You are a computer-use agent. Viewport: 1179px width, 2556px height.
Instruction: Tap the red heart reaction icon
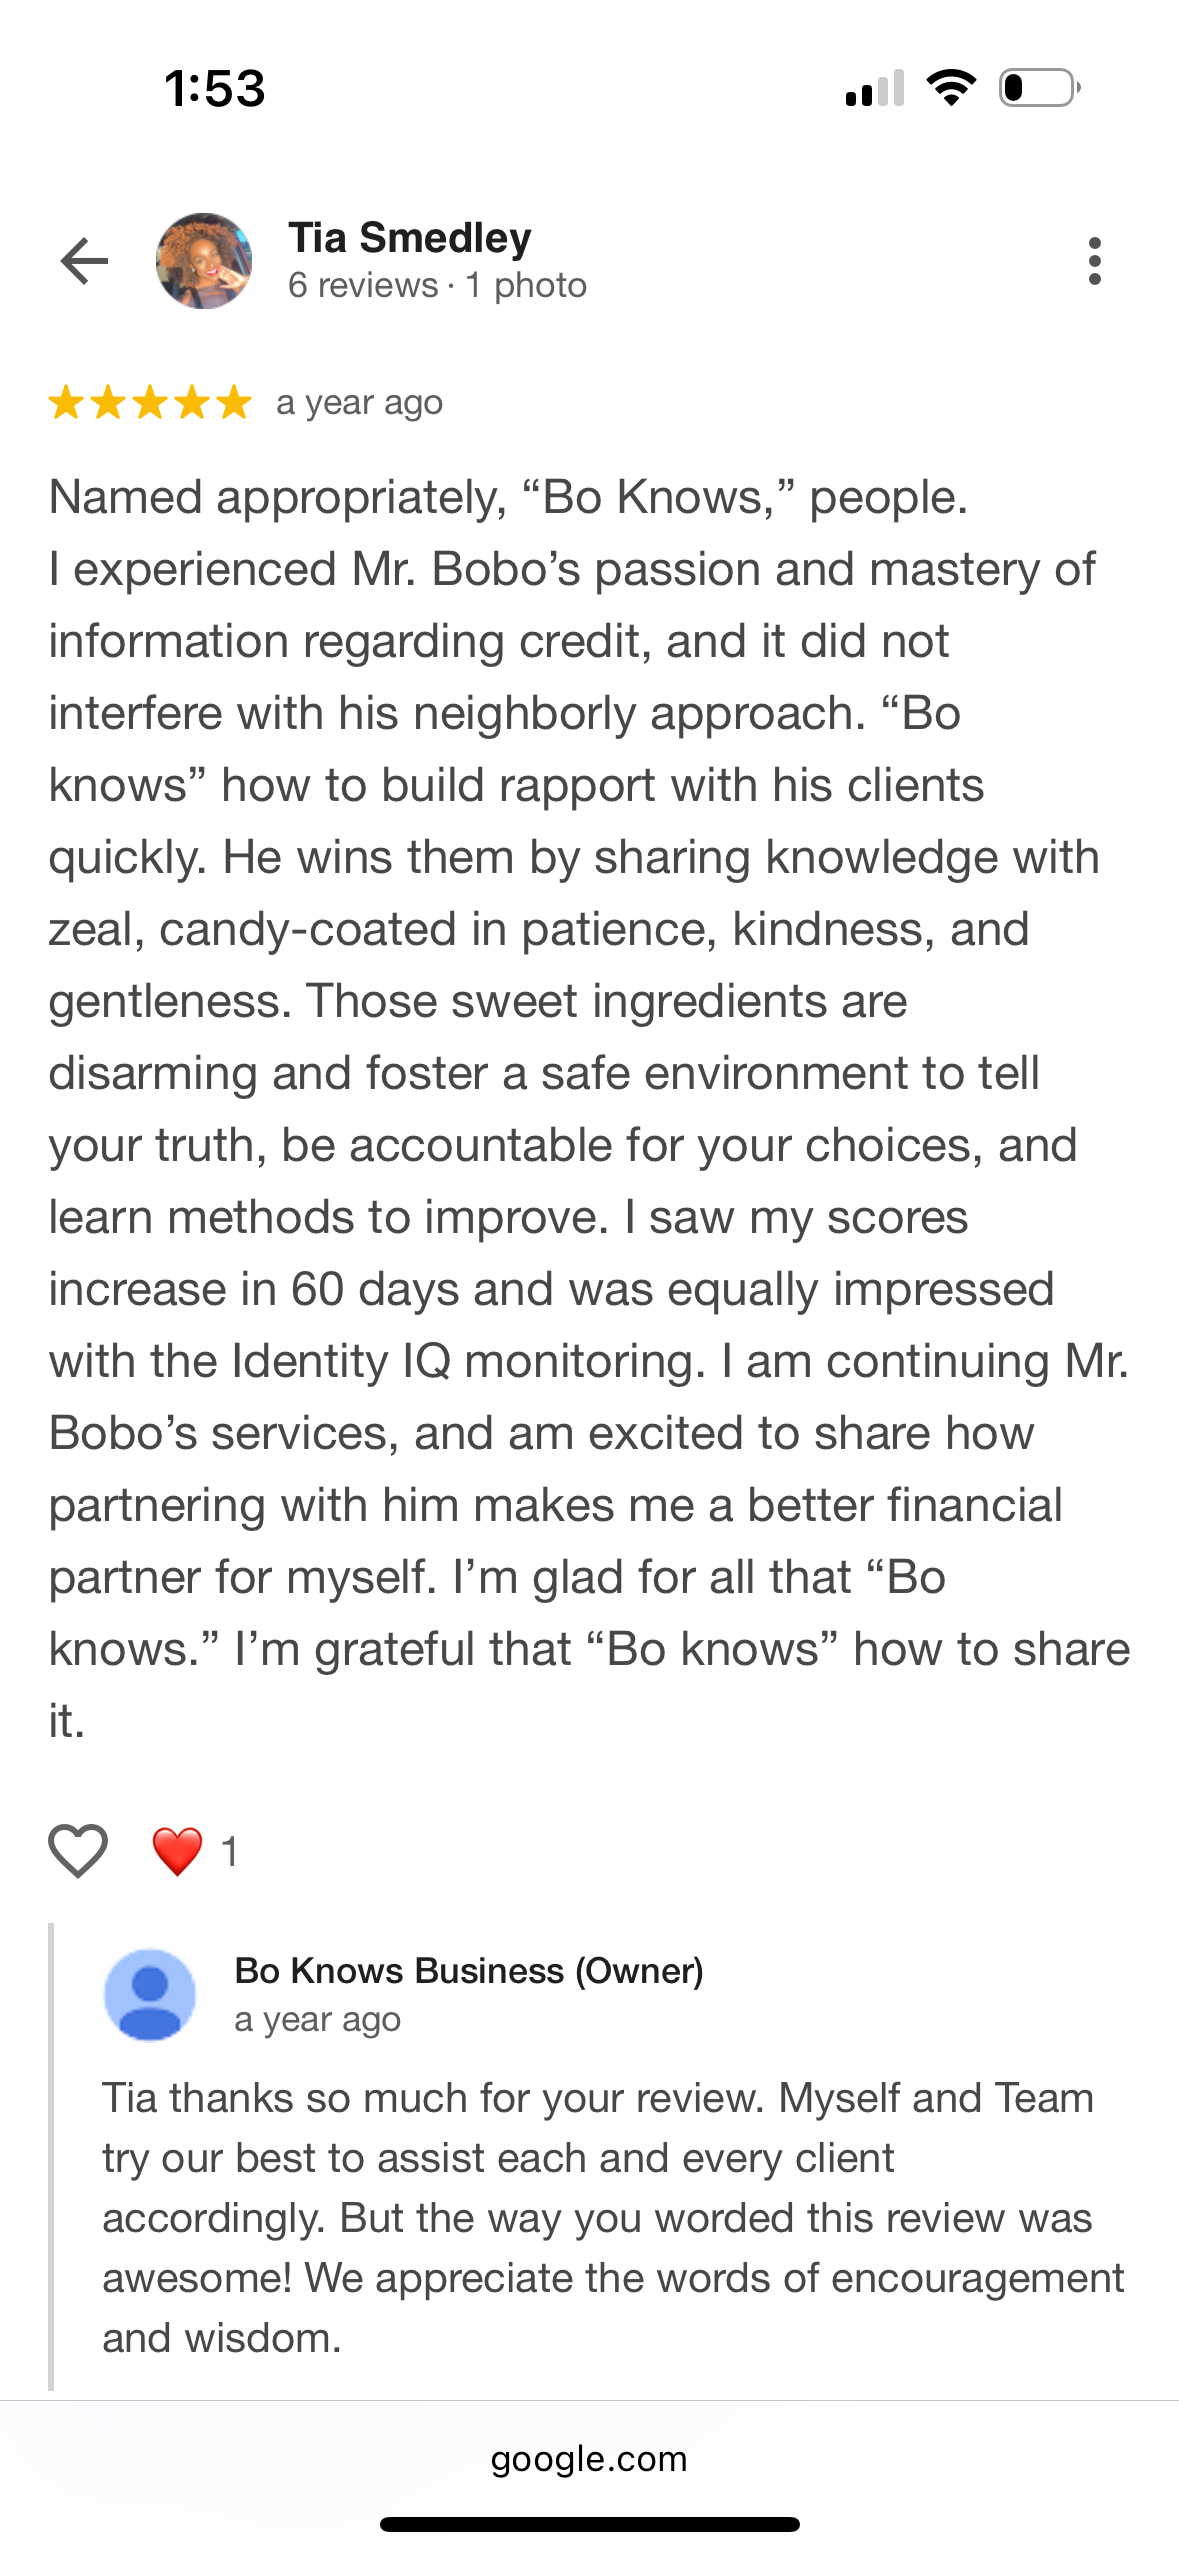[x=177, y=1850]
